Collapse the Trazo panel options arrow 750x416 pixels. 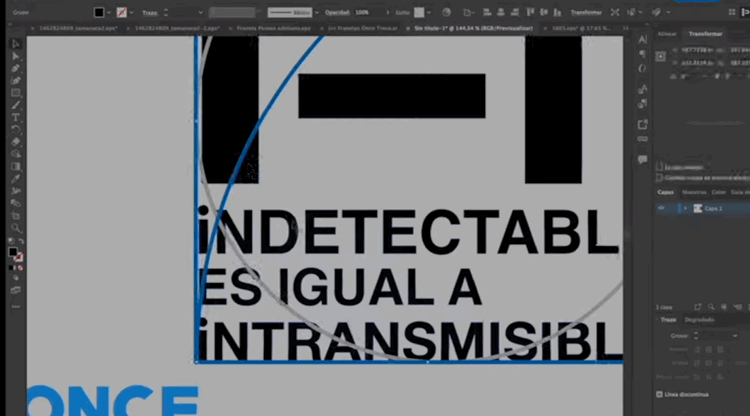pyautogui.click(x=658, y=319)
